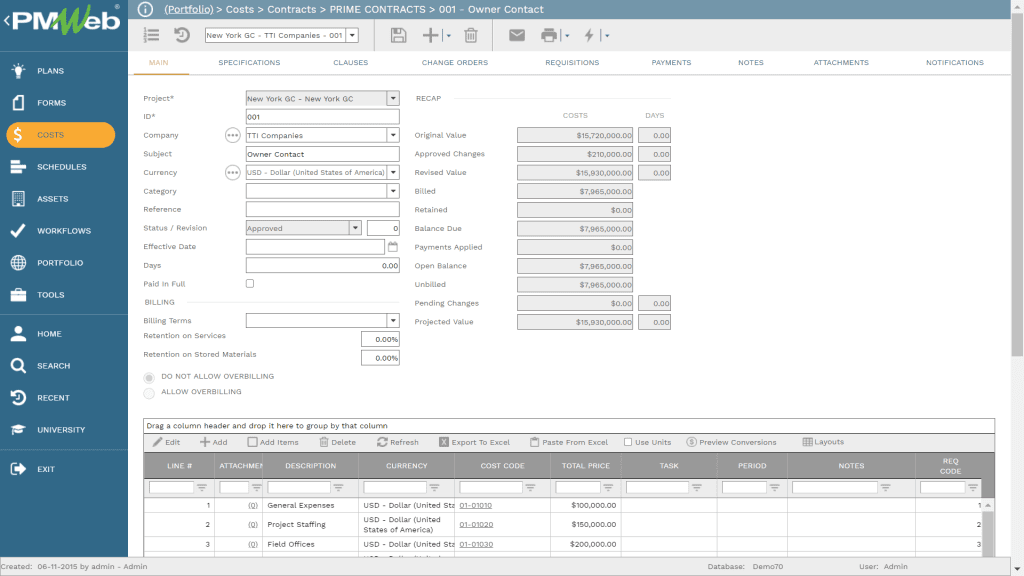Open University from the sidebar

point(61,430)
